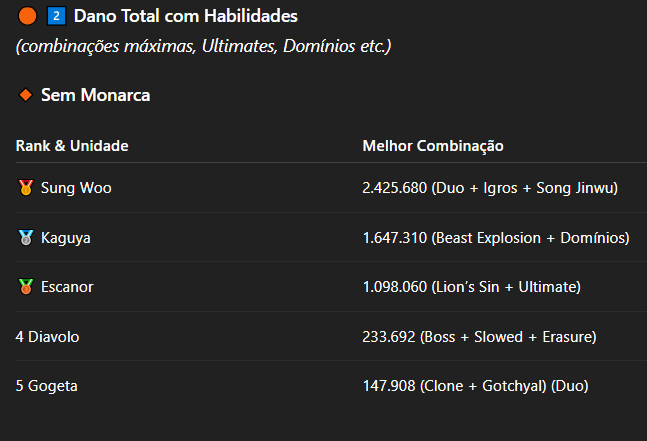This screenshot has height=441, width=647.
Task: Select the Kaguya unit name
Action: pos(66,237)
